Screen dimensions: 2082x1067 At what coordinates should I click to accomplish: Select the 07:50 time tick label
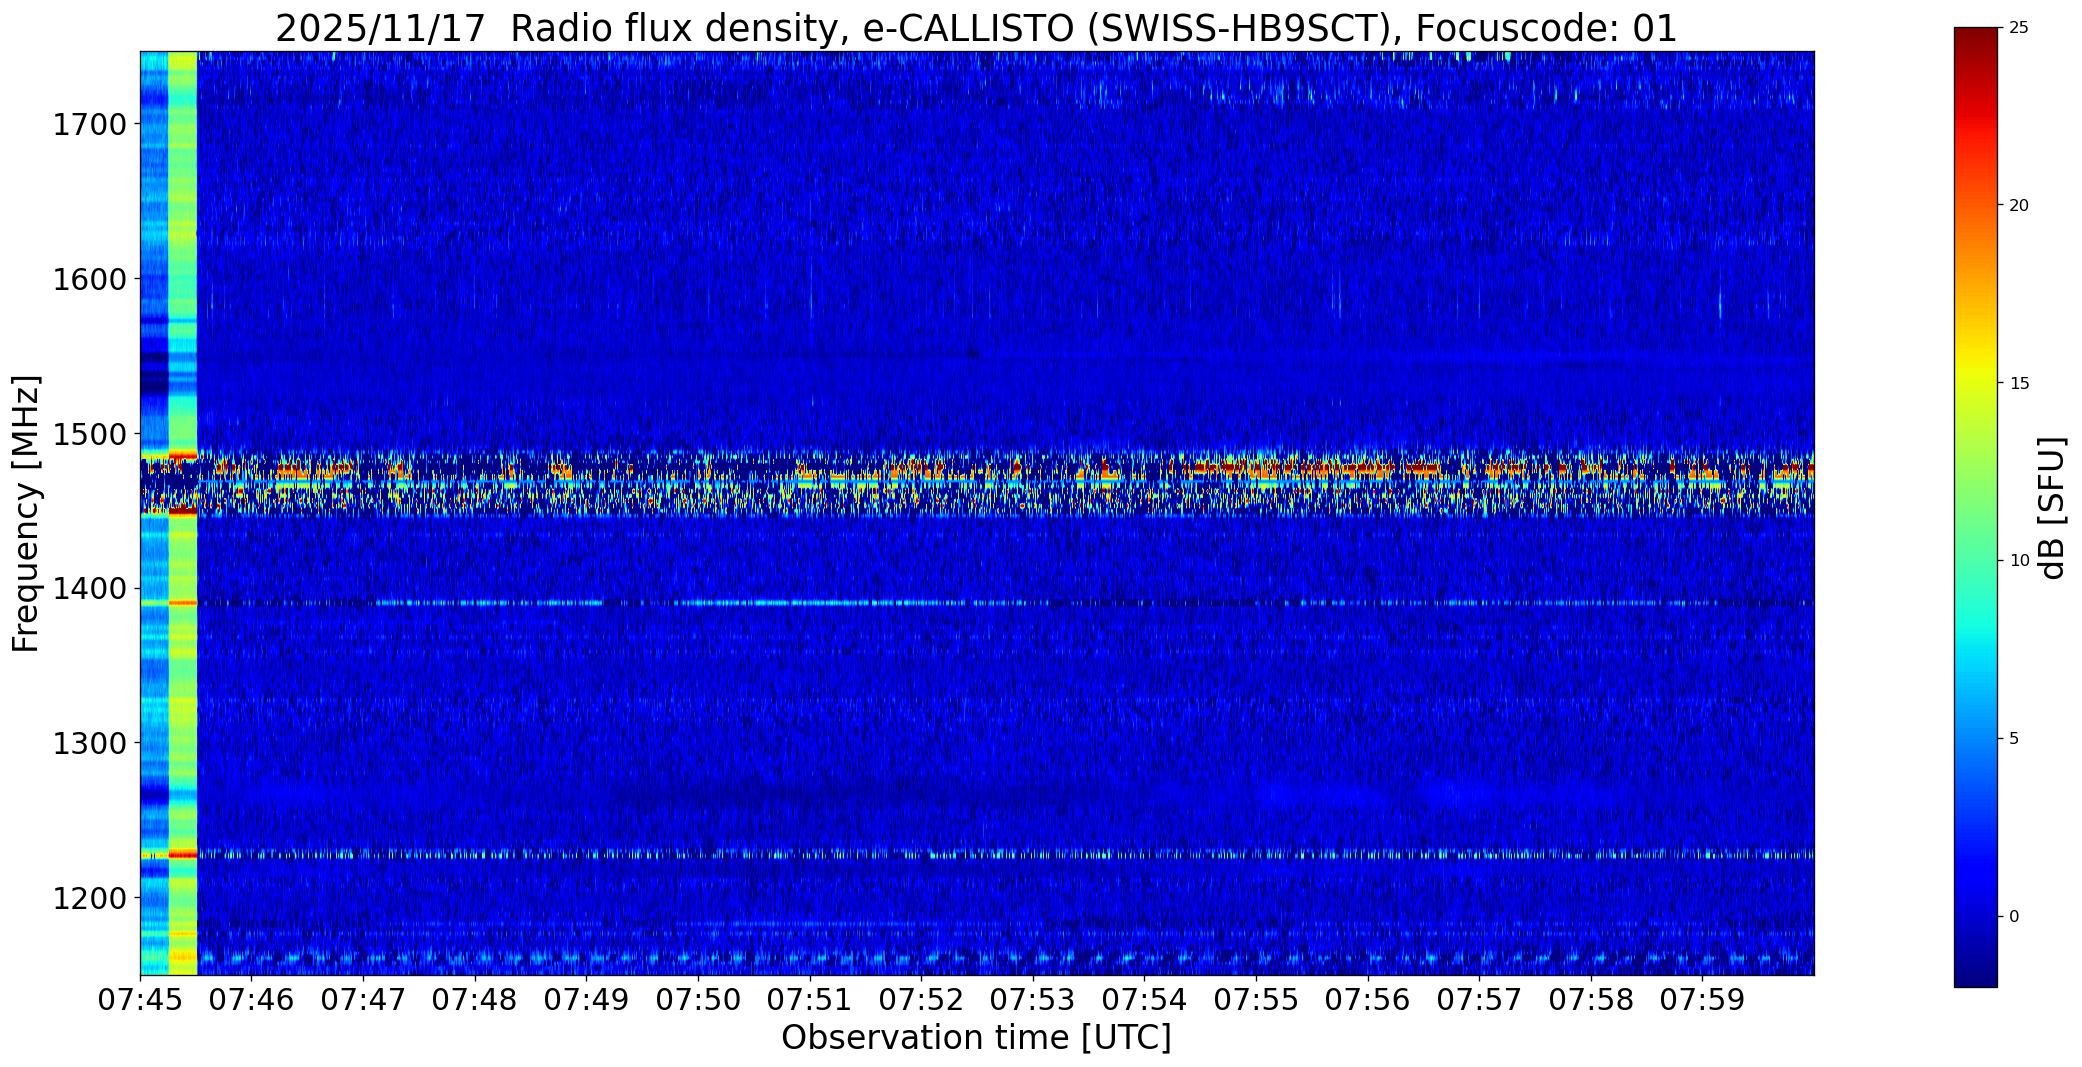(698, 1000)
